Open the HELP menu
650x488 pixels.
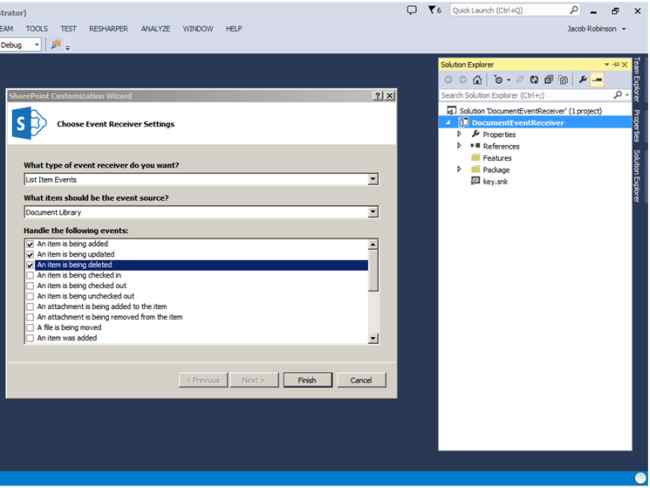[233, 29]
